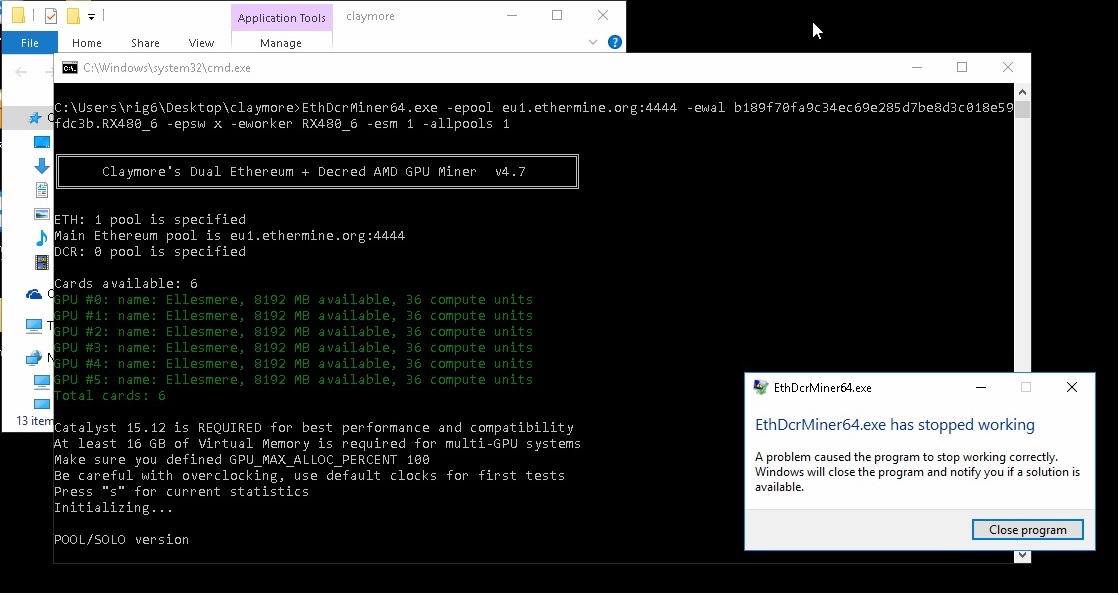Select OneDrive cloud icon in sidebar
The height and width of the screenshot is (595, 1119).
pos(34,294)
